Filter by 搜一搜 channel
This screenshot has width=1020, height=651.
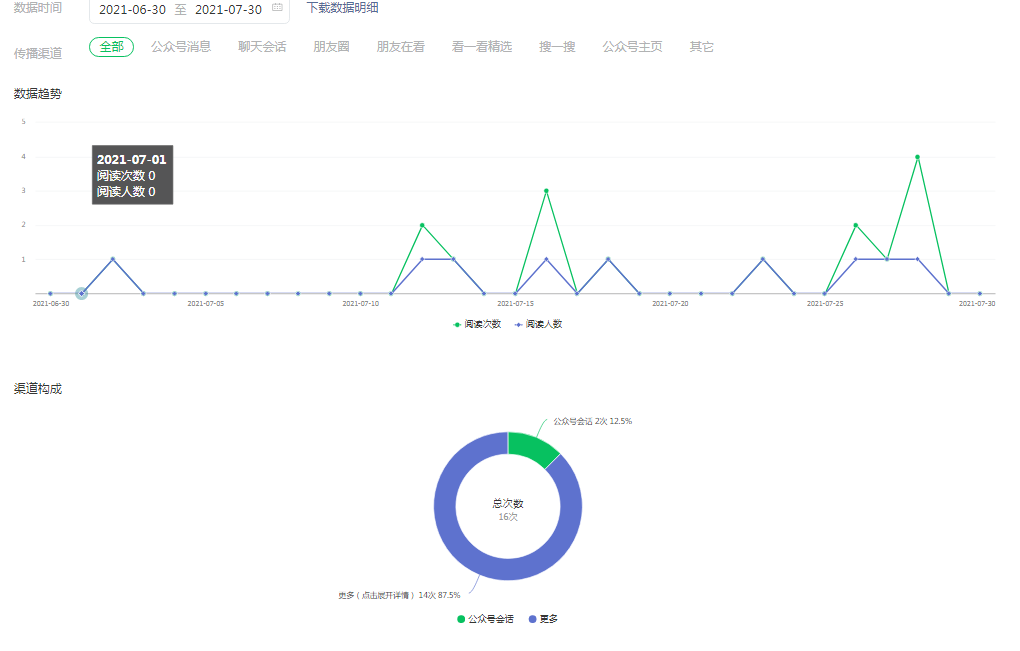(x=557, y=47)
